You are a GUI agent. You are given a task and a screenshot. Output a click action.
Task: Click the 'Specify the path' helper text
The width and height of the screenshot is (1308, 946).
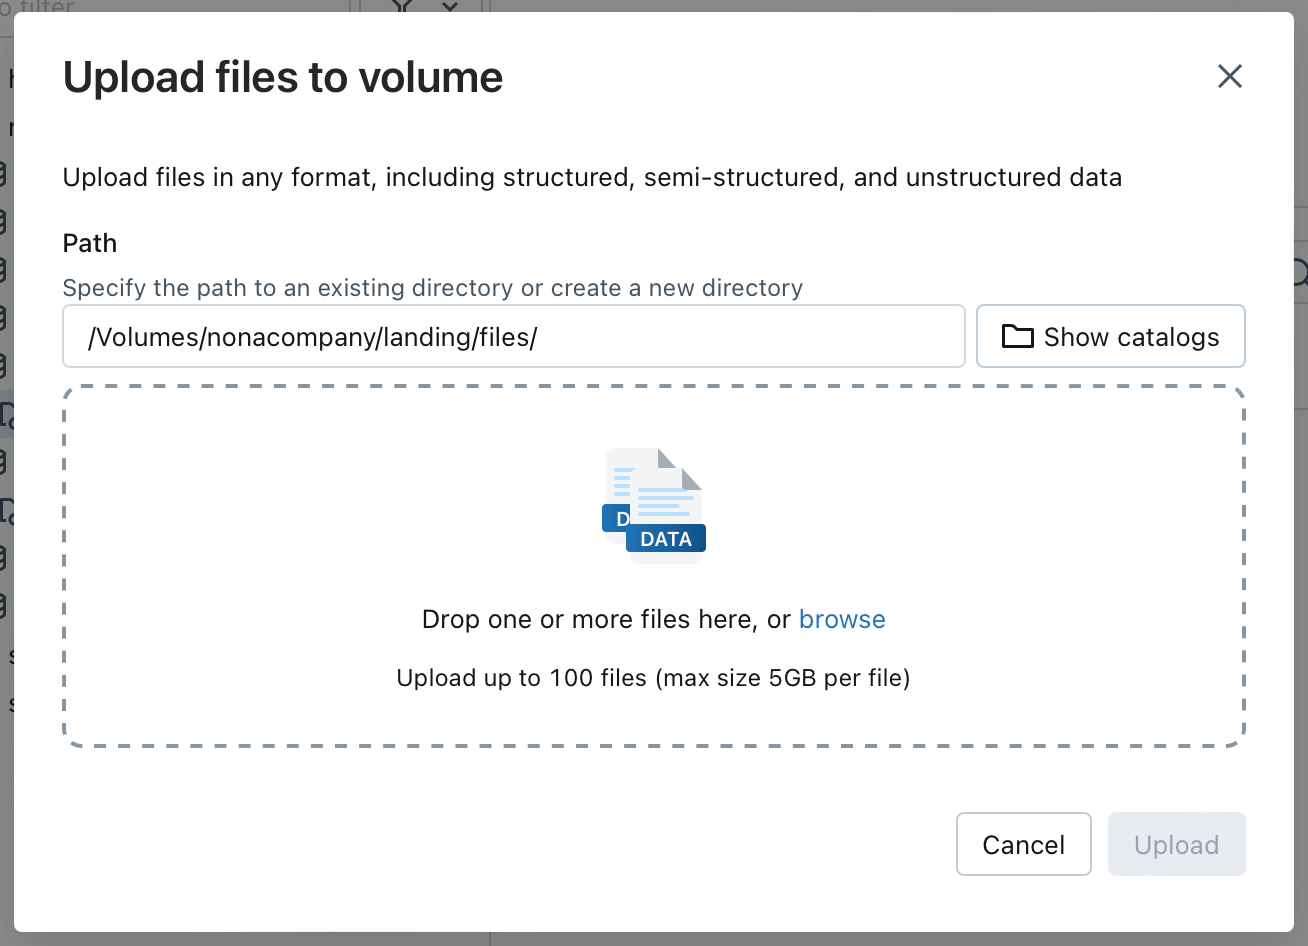coord(432,288)
